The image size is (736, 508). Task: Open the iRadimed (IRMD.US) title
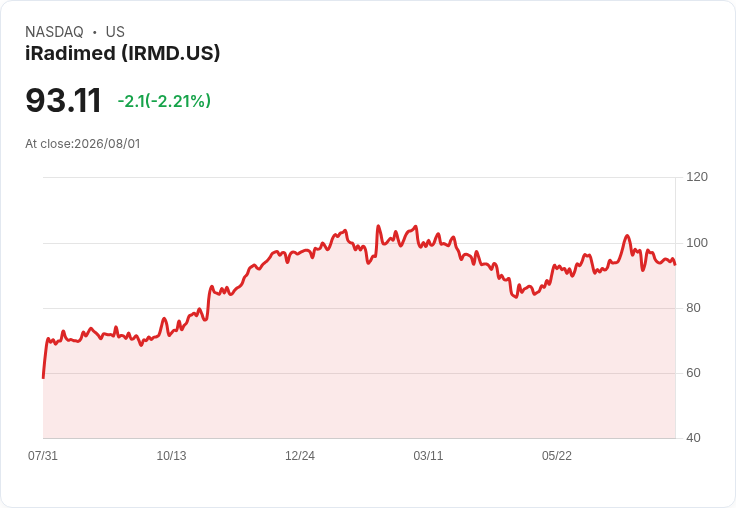click(123, 53)
